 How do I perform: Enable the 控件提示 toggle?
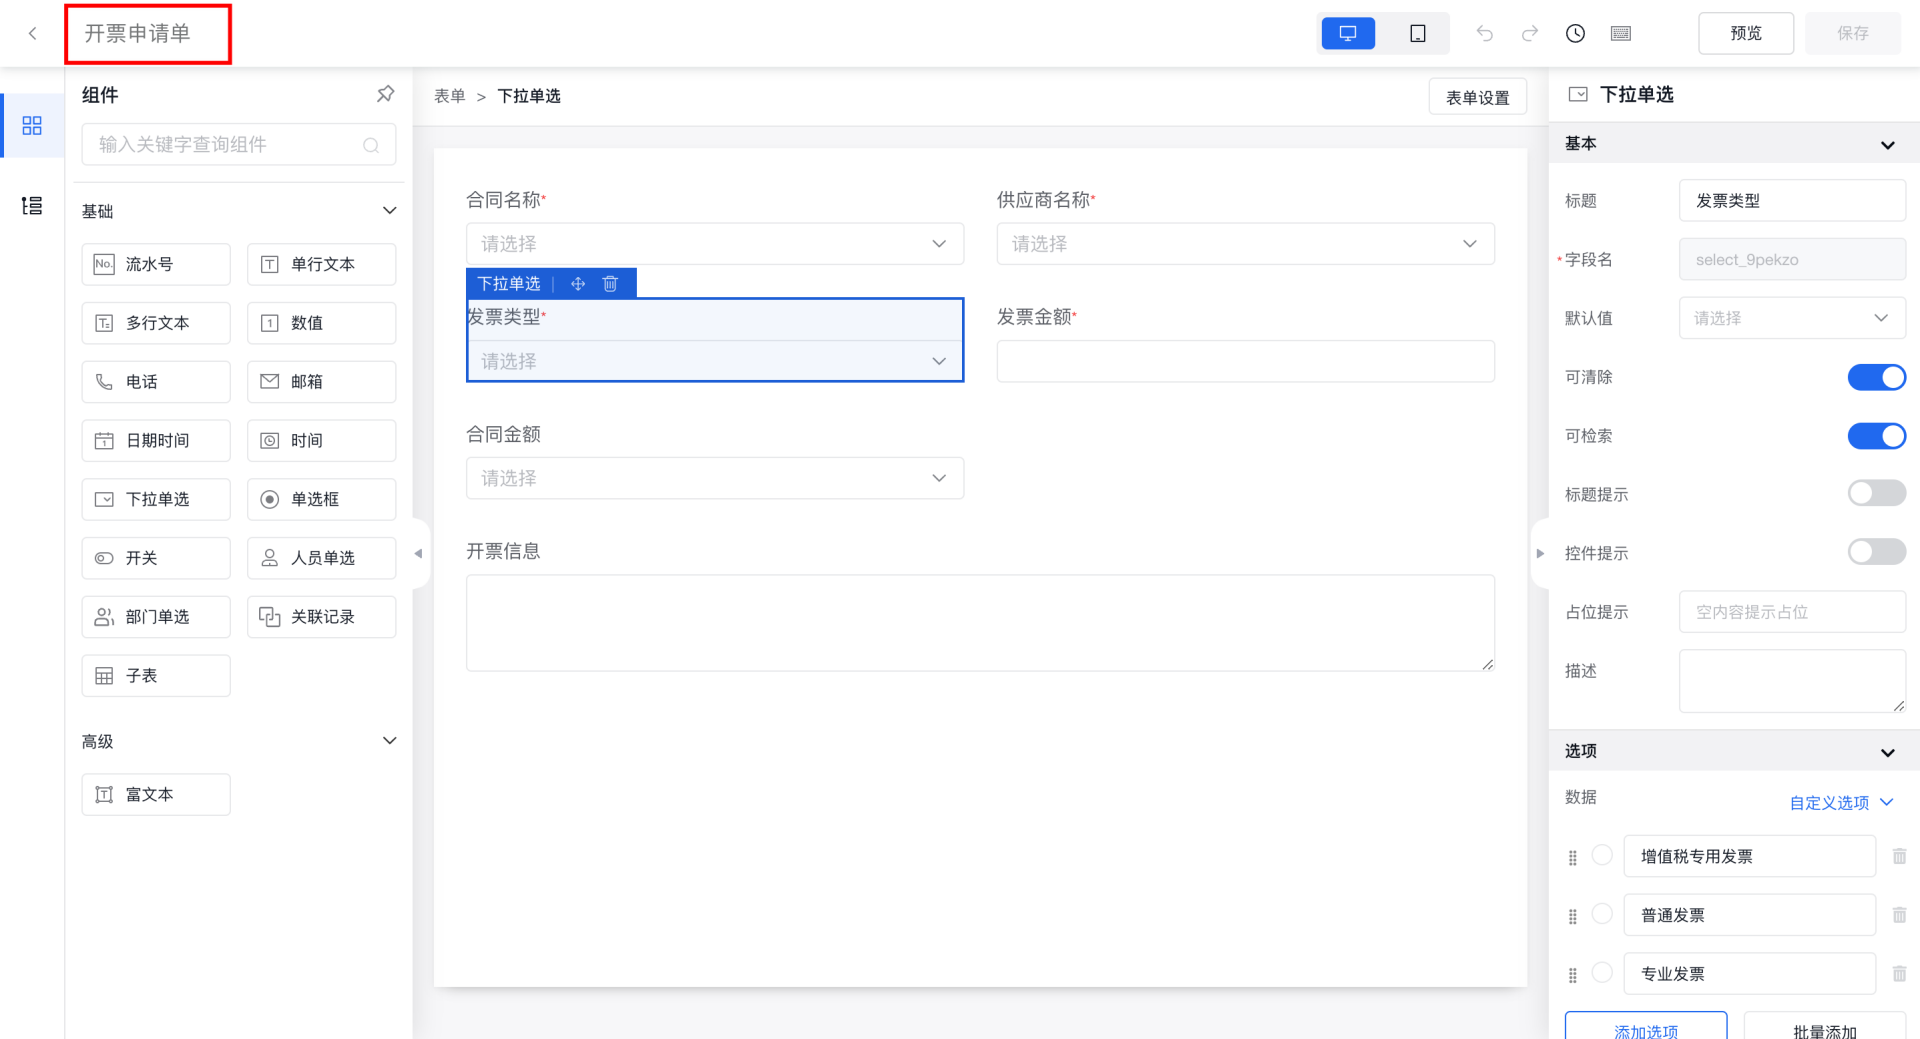(1876, 552)
